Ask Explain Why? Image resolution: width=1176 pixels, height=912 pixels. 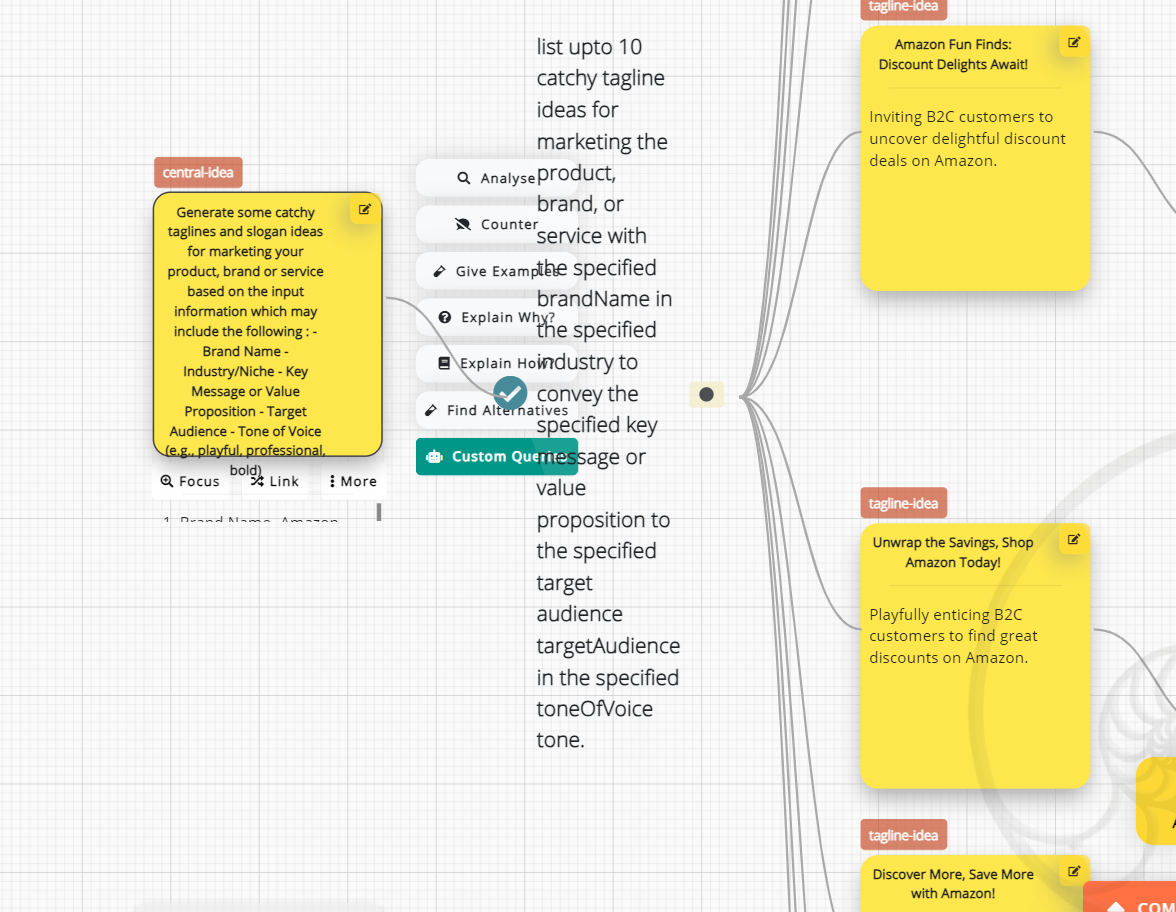click(496, 317)
